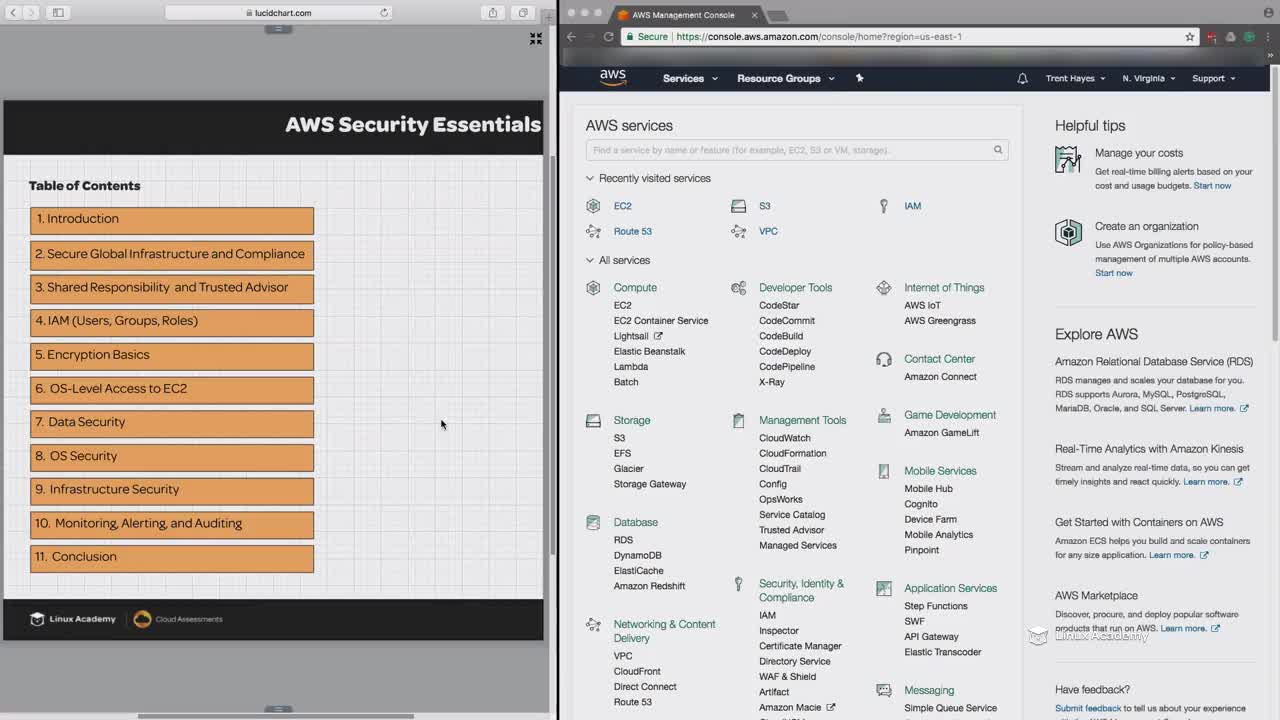Click the Chrome back arrow
The height and width of the screenshot is (720, 1280).
click(x=571, y=37)
